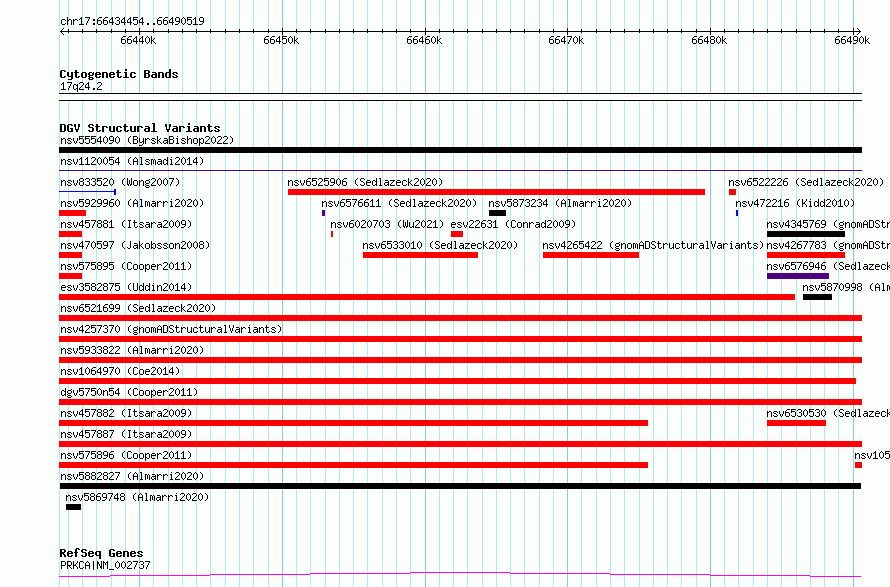Click the red bar under nsv6525906

[x=496, y=192]
